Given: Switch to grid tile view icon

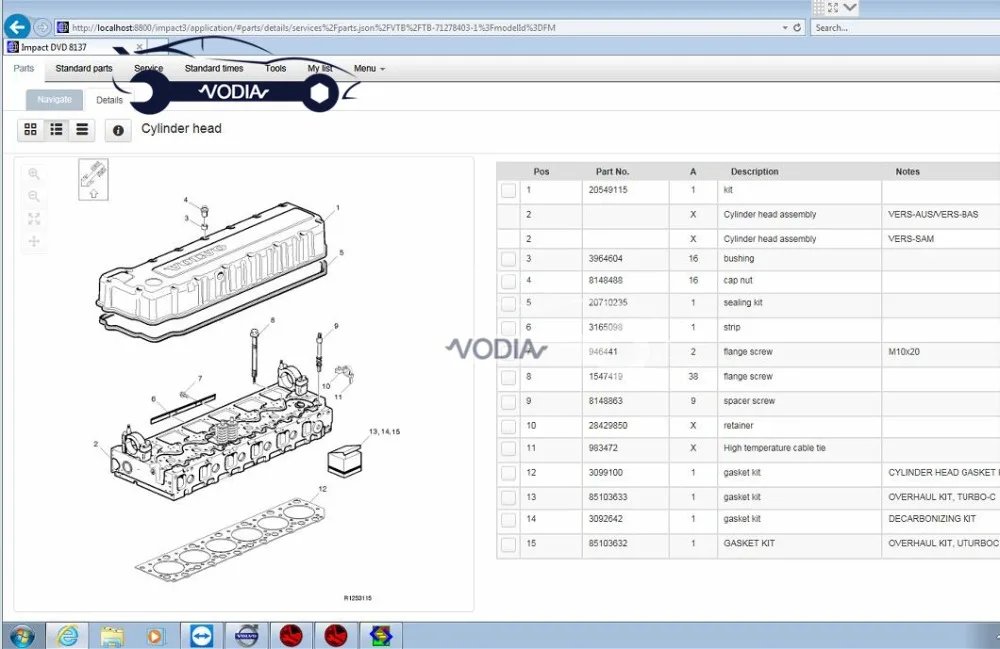Looking at the screenshot, I should click(x=30, y=129).
